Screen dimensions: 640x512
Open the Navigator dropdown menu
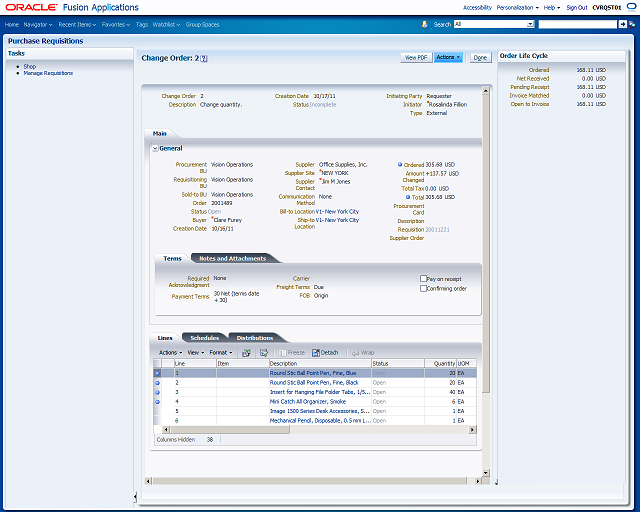[38, 24]
